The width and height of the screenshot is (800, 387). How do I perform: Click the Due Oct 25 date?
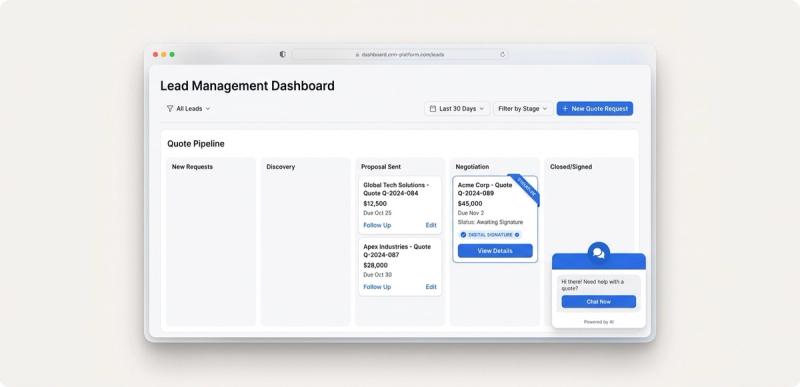pos(378,213)
